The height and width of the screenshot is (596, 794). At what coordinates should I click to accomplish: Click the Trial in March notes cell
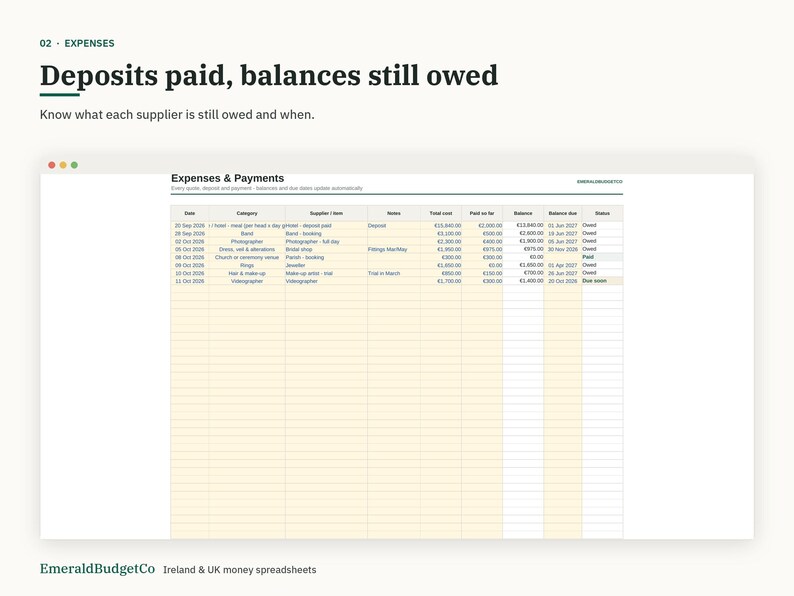point(393,273)
